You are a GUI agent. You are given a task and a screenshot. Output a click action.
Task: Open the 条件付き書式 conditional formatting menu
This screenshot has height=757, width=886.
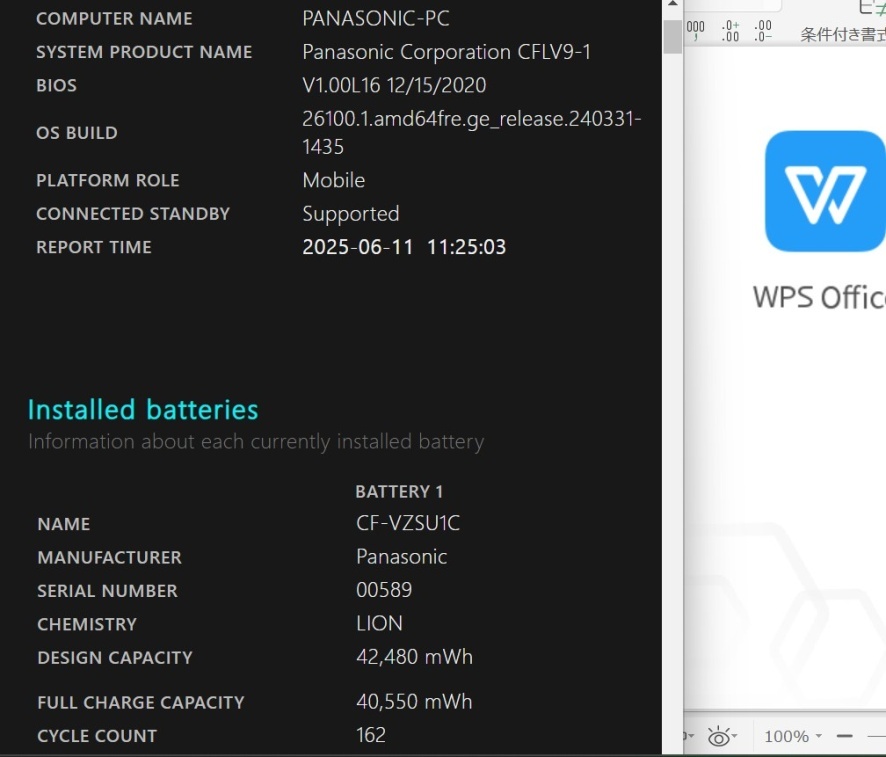843,34
